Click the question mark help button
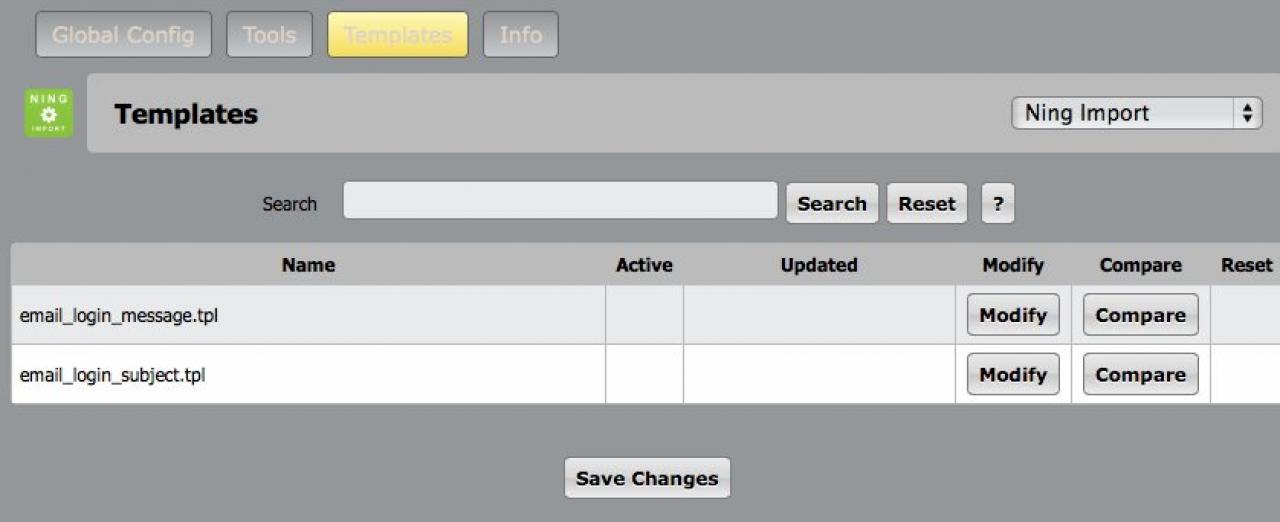The image size is (1280, 522). 997,203
